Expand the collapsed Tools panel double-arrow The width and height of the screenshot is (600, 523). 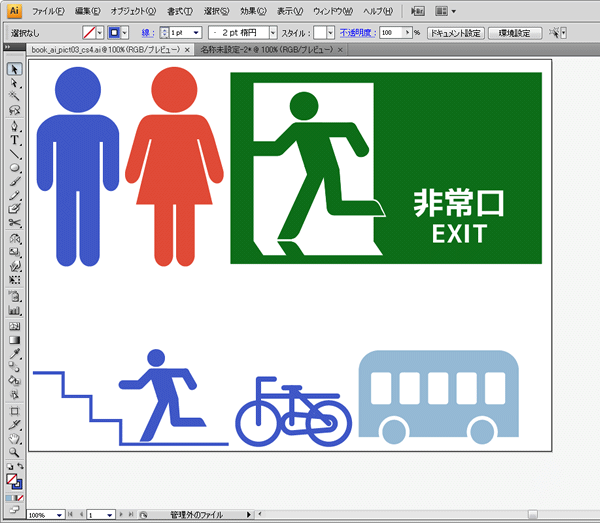(x=7, y=47)
